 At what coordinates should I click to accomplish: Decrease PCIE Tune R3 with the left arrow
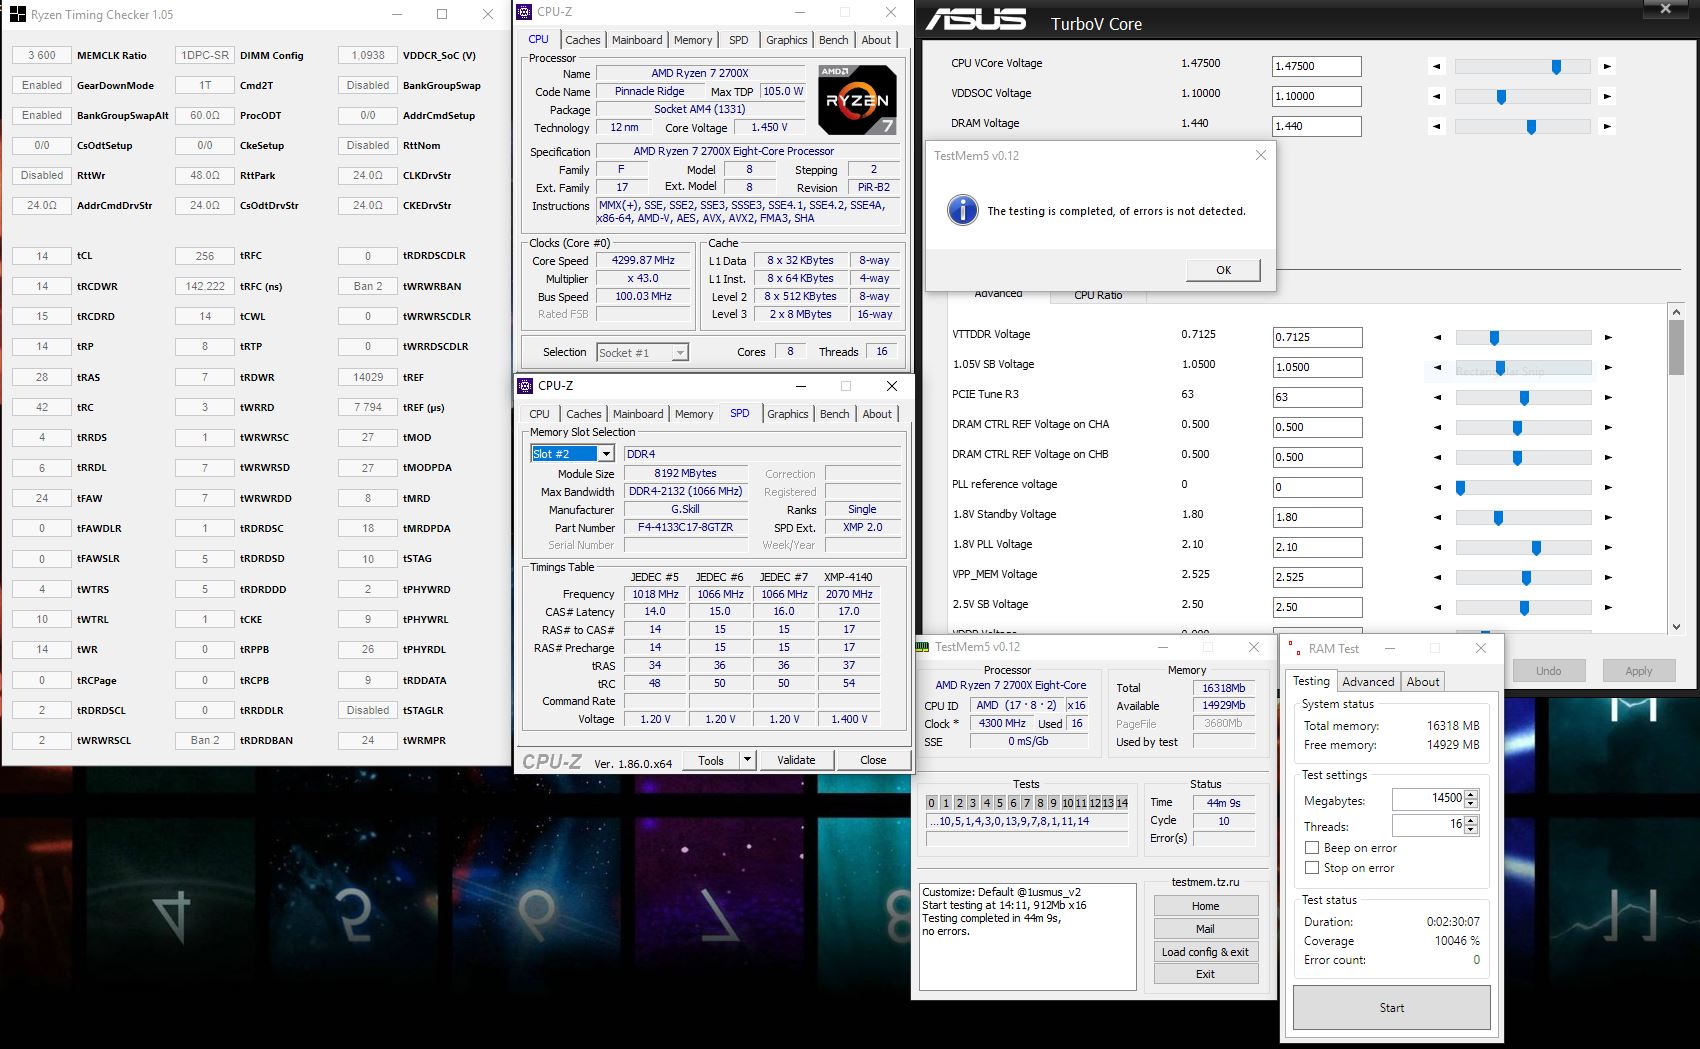[x=1438, y=398]
